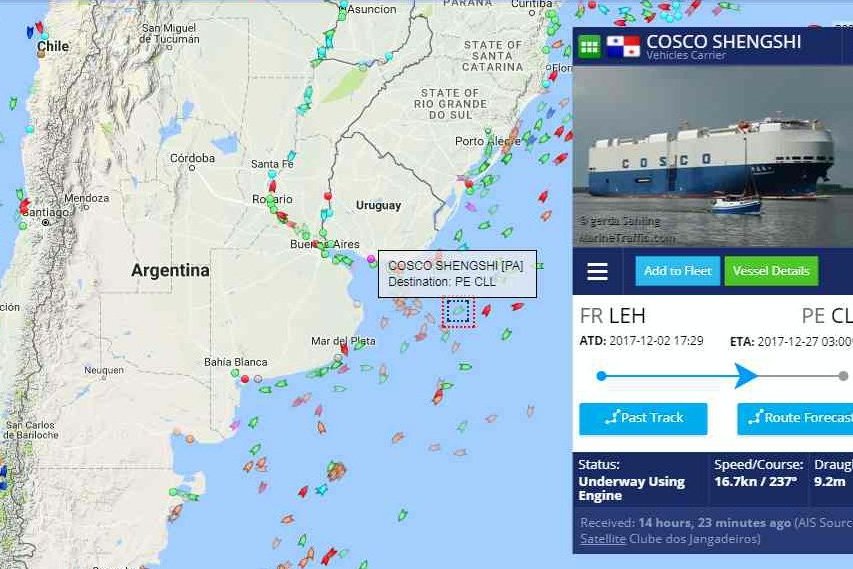
Task: Click the COSCO SHENGSHI destination tooltip
Action: (457, 274)
